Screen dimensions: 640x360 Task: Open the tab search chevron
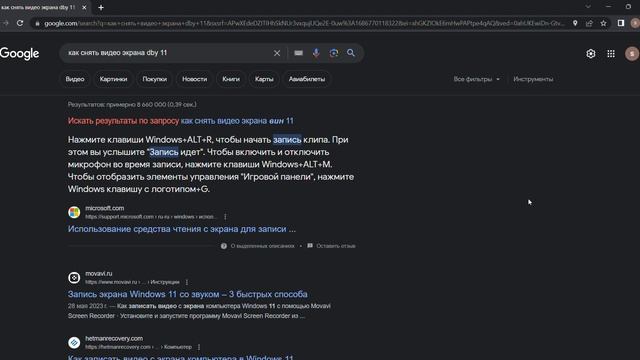click(x=588, y=7)
